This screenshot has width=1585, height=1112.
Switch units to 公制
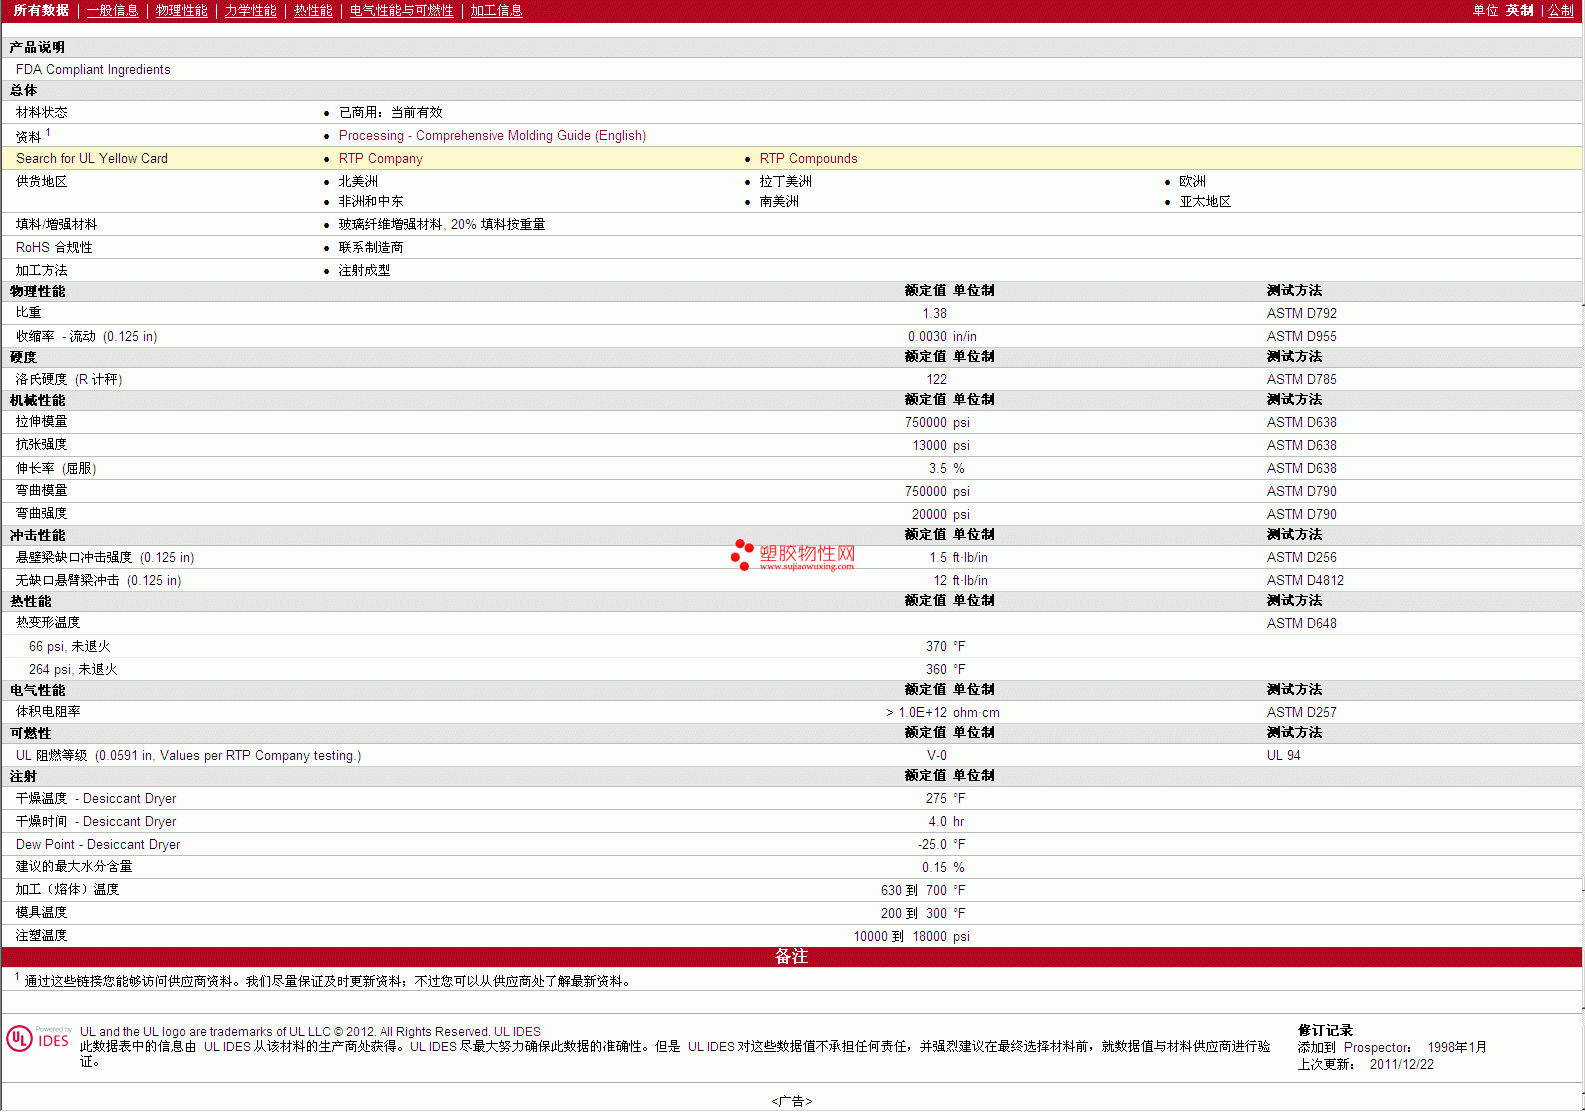[x=1561, y=10]
